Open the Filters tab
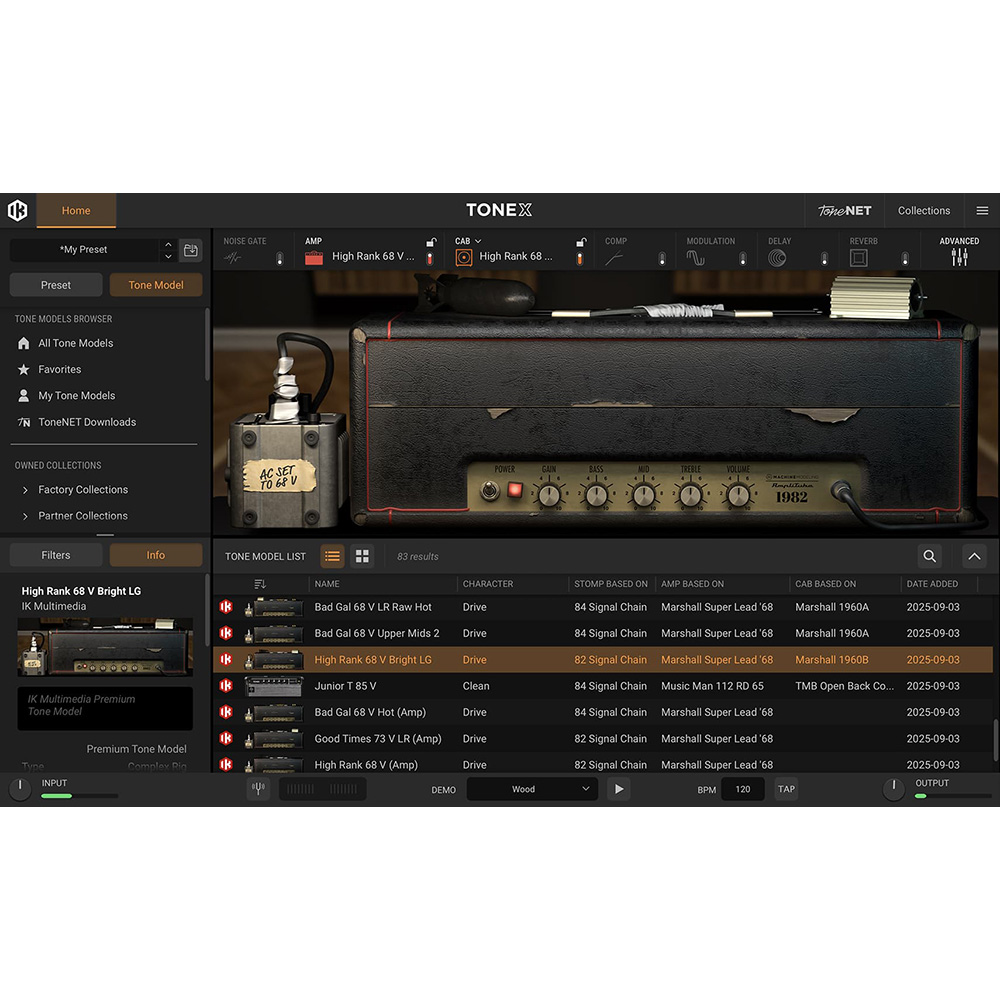This screenshot has height=1000, width=1000. pyautogui.click(x=56, y=555)
